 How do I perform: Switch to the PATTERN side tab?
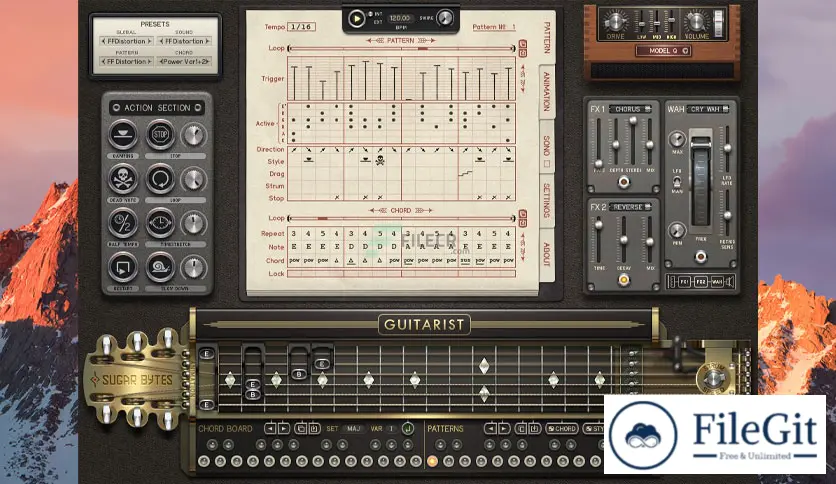click(546, 38)
